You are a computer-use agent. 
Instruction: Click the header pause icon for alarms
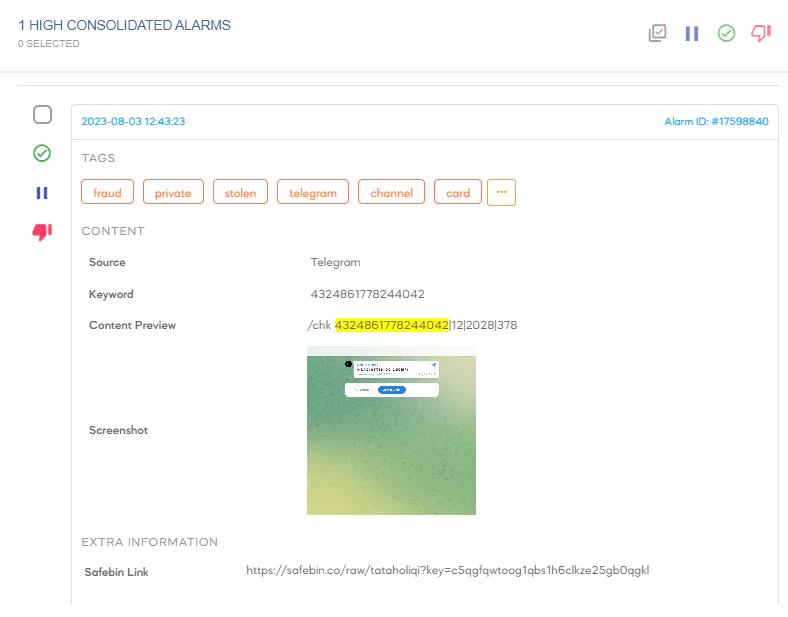[x=692, y=34]
